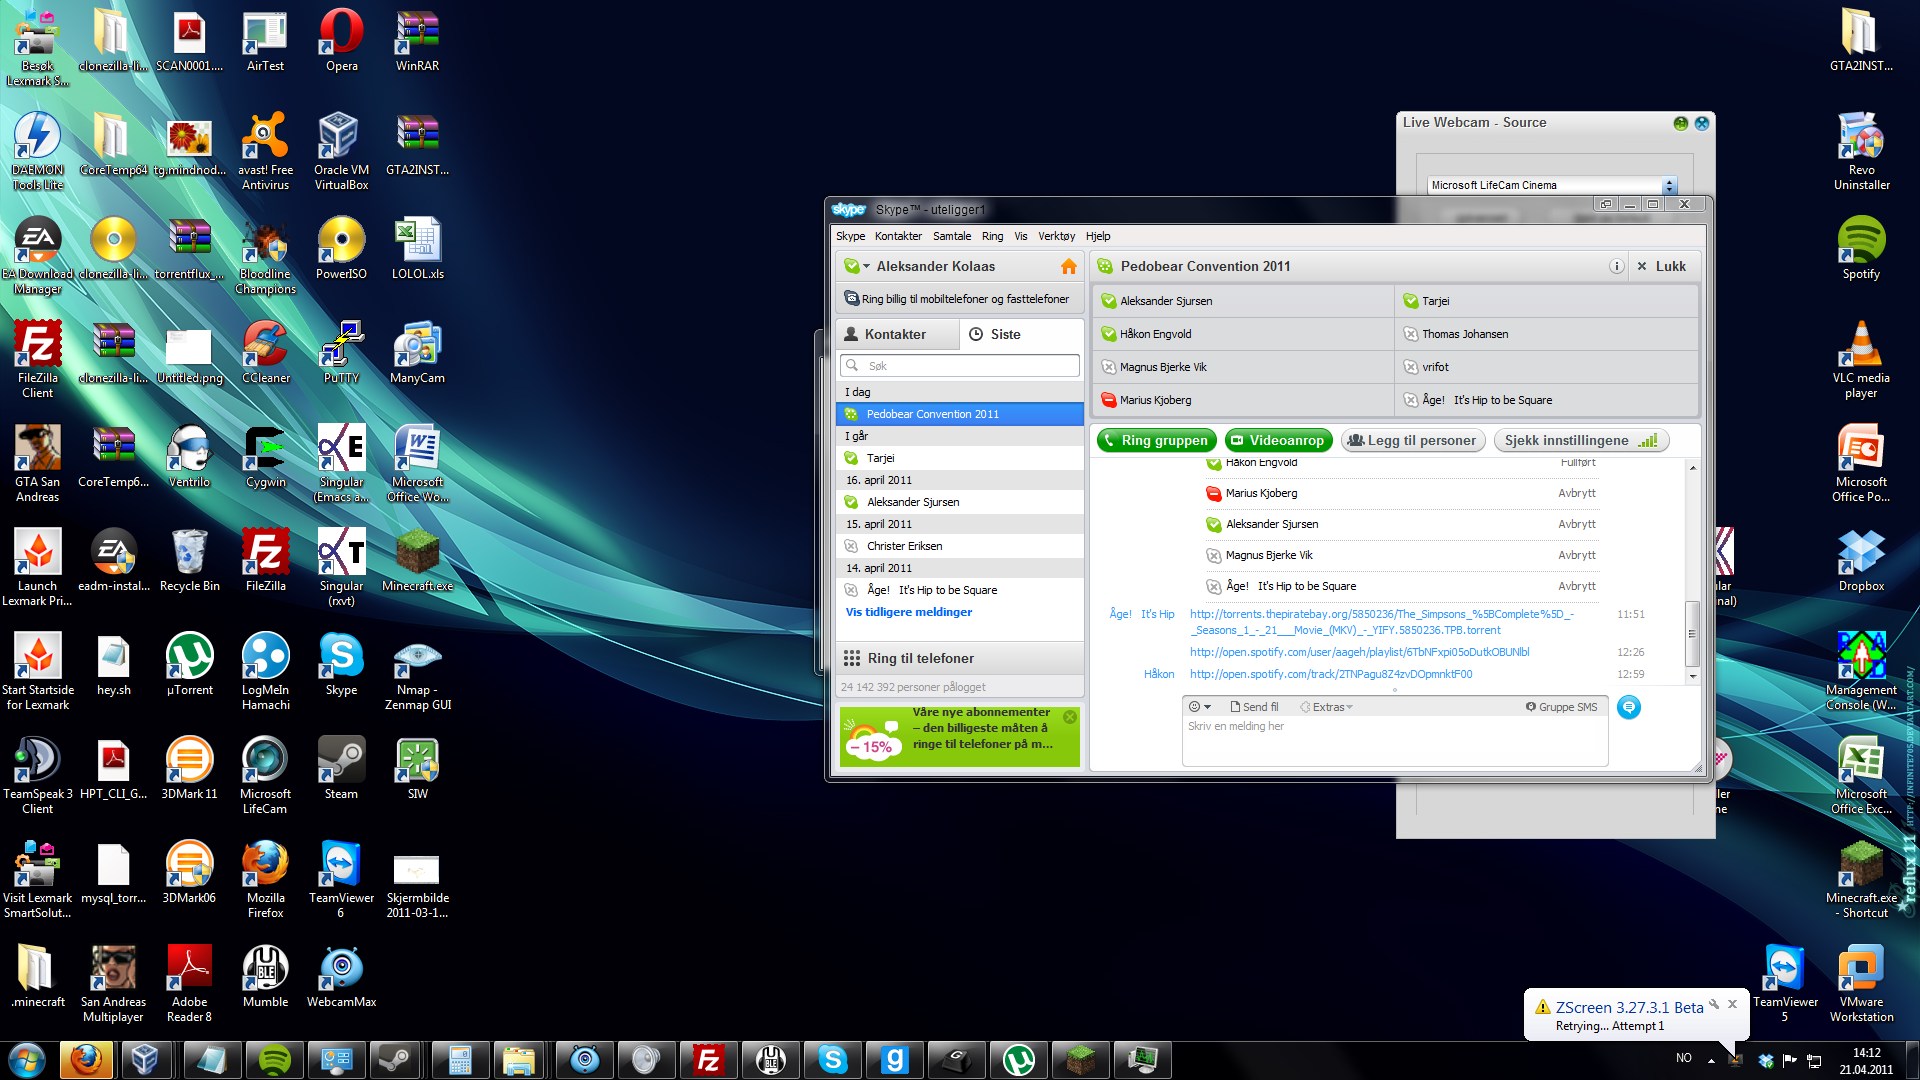Open the Steam desktop icon
Screen dimensions: 1920x1080
pos(341,769)
